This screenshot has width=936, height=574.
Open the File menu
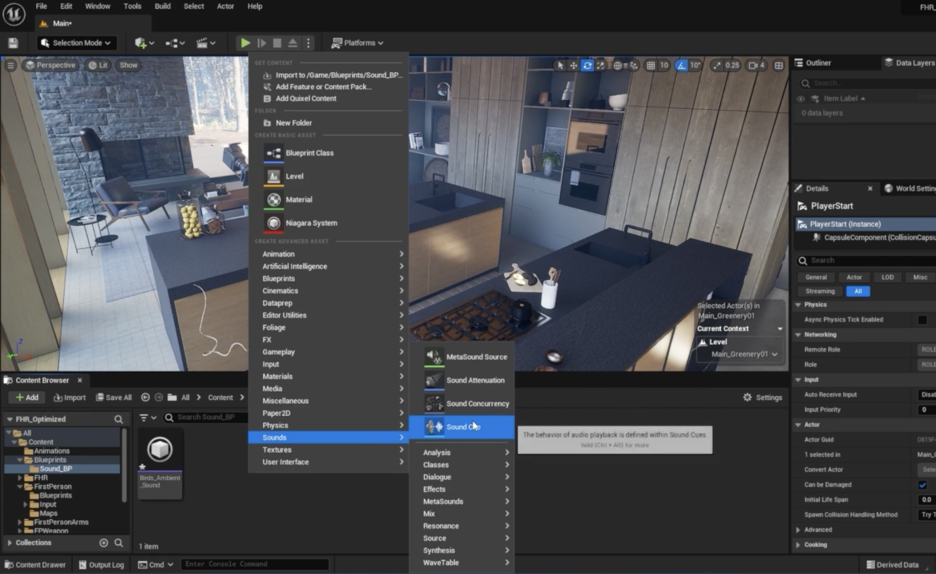41,6
